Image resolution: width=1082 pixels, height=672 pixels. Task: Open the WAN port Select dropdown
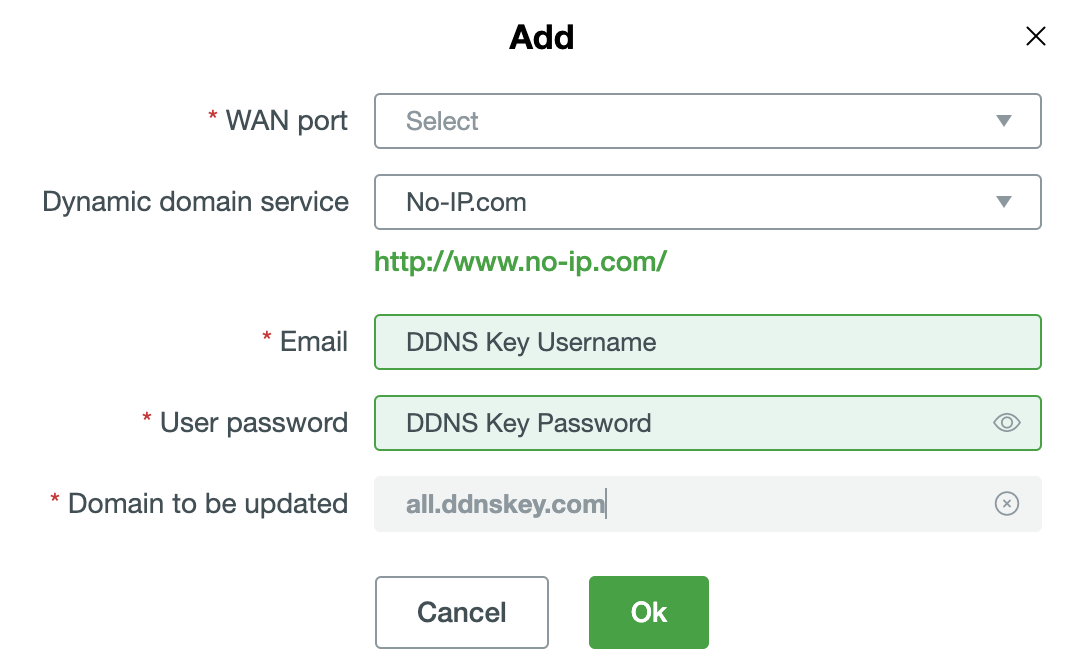tap(708, 121)
